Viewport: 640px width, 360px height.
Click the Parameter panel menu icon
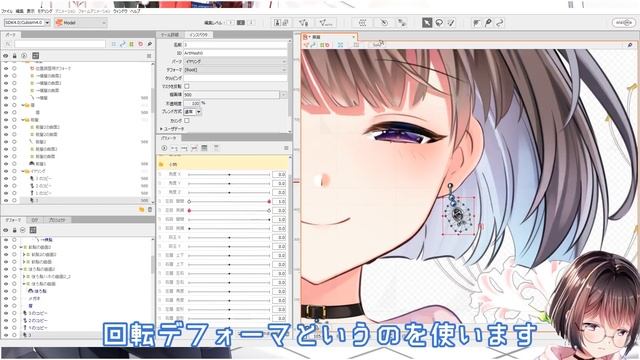point(286,148)
